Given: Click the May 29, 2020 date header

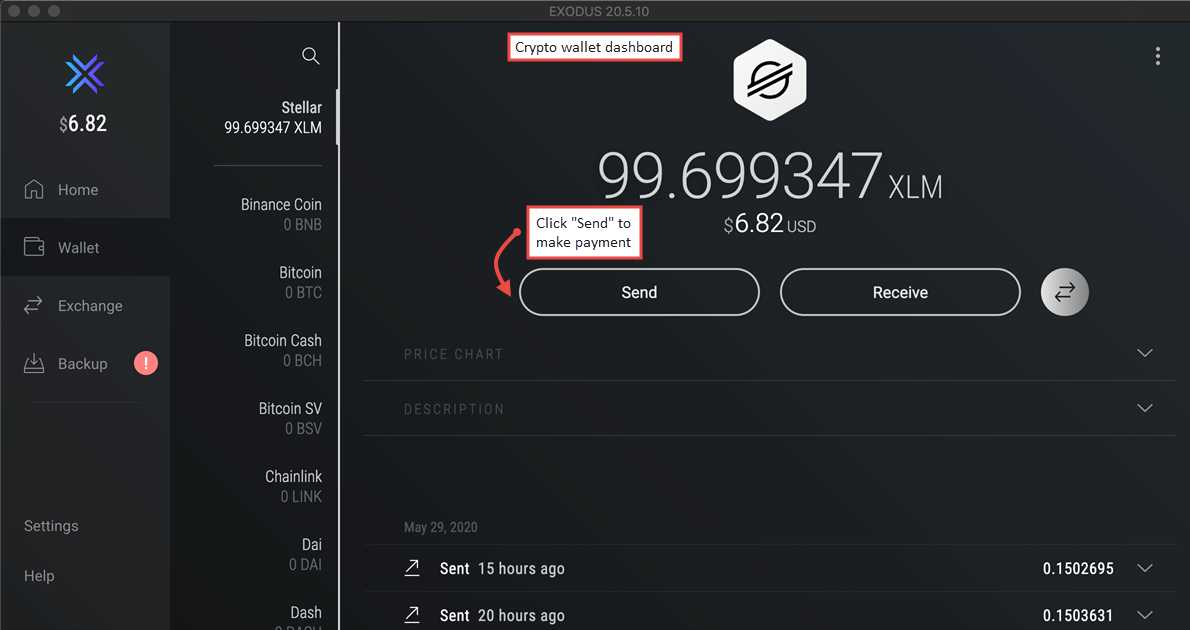Looking at the screenshot, I should coord(440,527).
